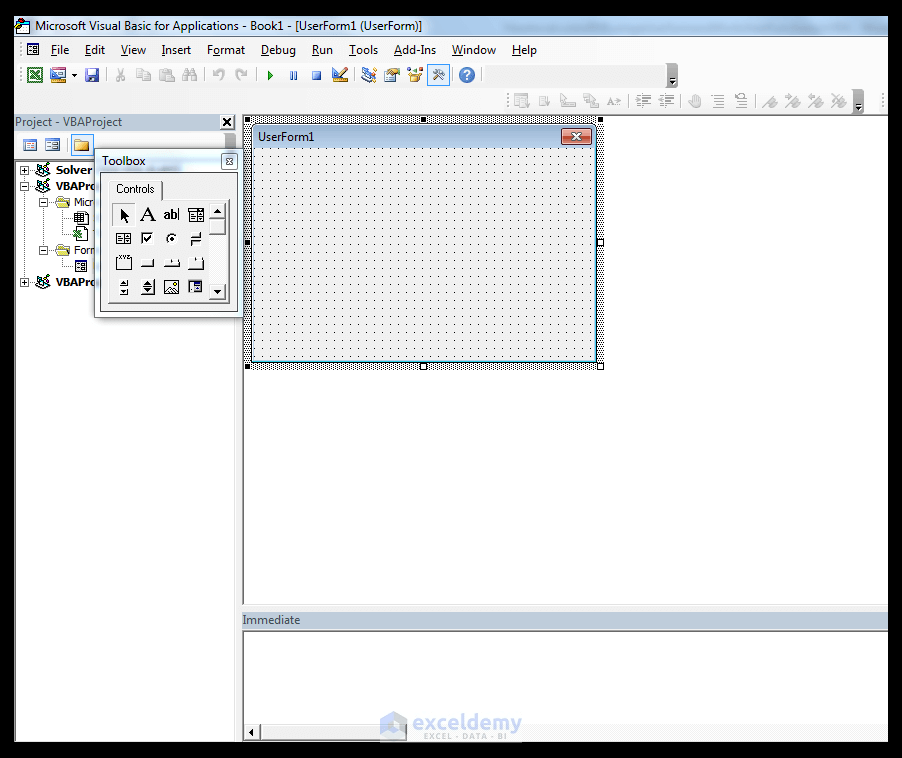902x758 pixels.
Task: Open the Format menu
Action: (226, 50)
